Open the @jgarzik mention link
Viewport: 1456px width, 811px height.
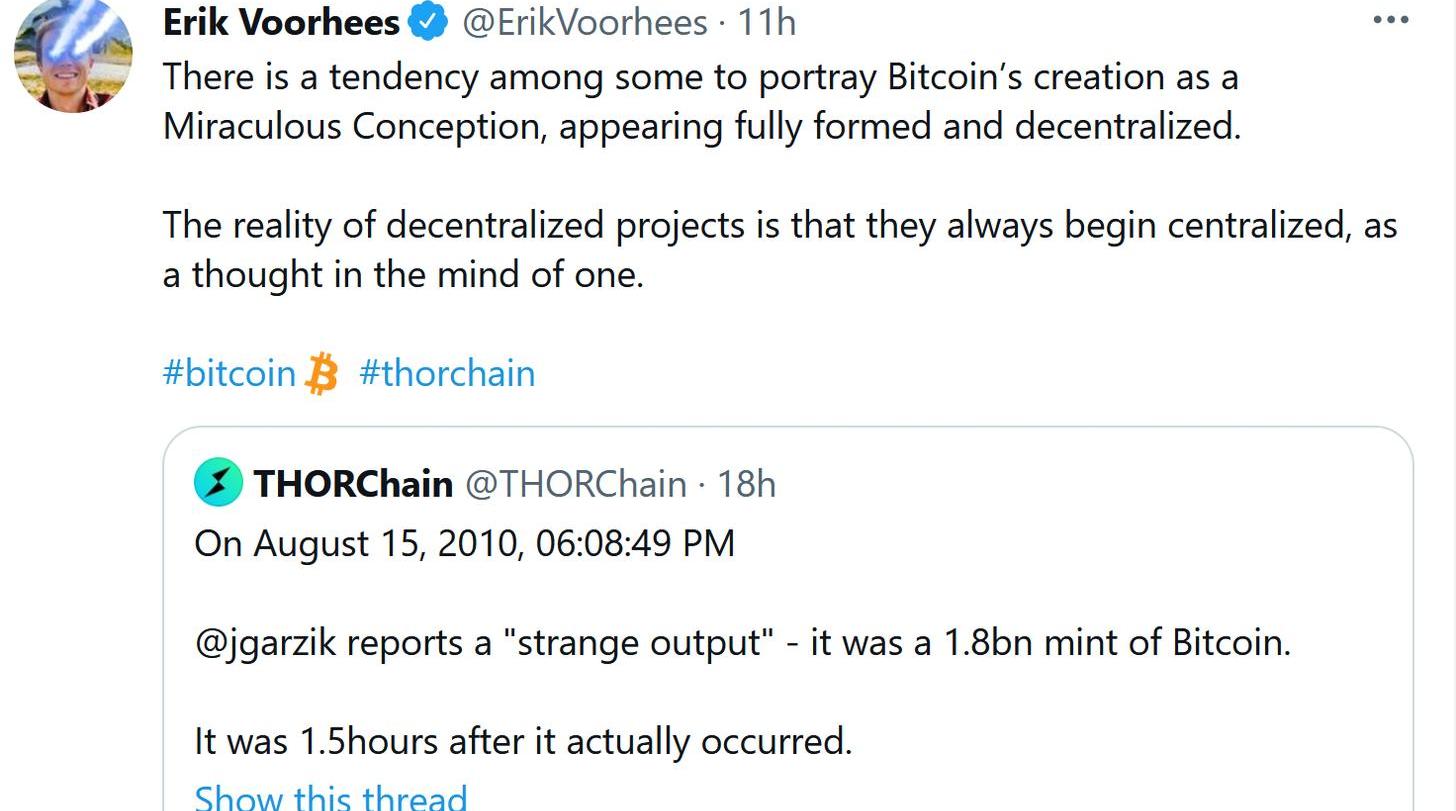pos(265,642)
